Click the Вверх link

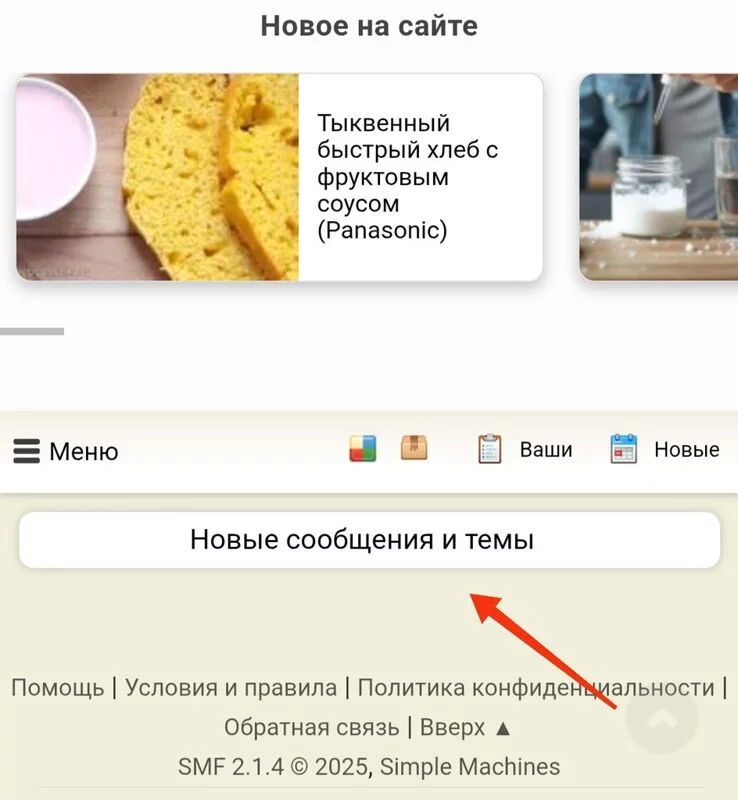pos(452,728)
